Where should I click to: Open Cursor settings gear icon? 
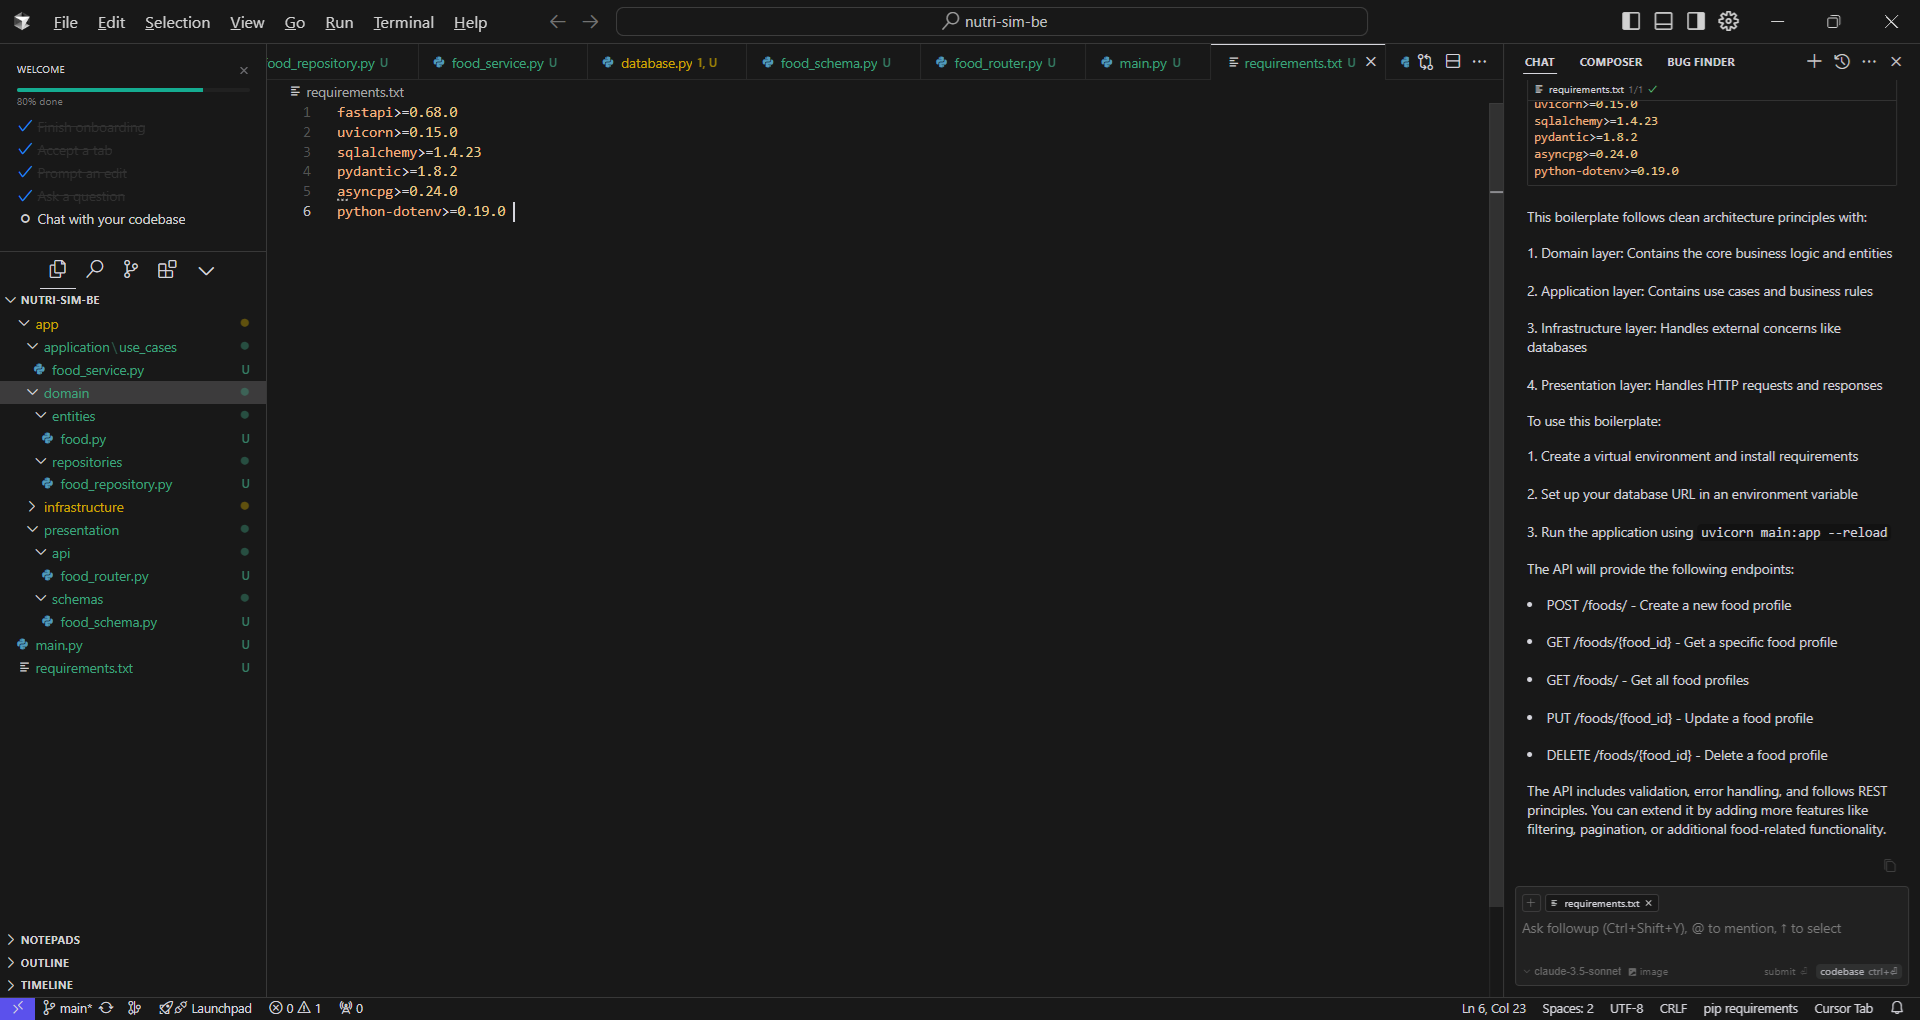coord(1729,21)
